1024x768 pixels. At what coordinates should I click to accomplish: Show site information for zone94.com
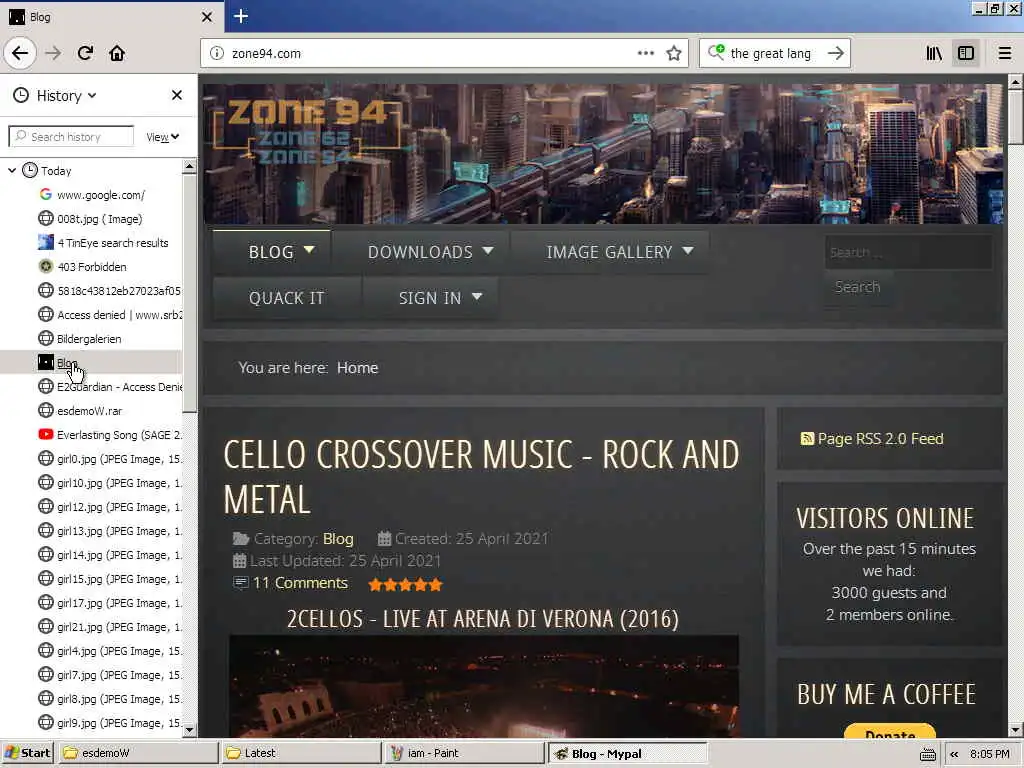coord(217,54)
